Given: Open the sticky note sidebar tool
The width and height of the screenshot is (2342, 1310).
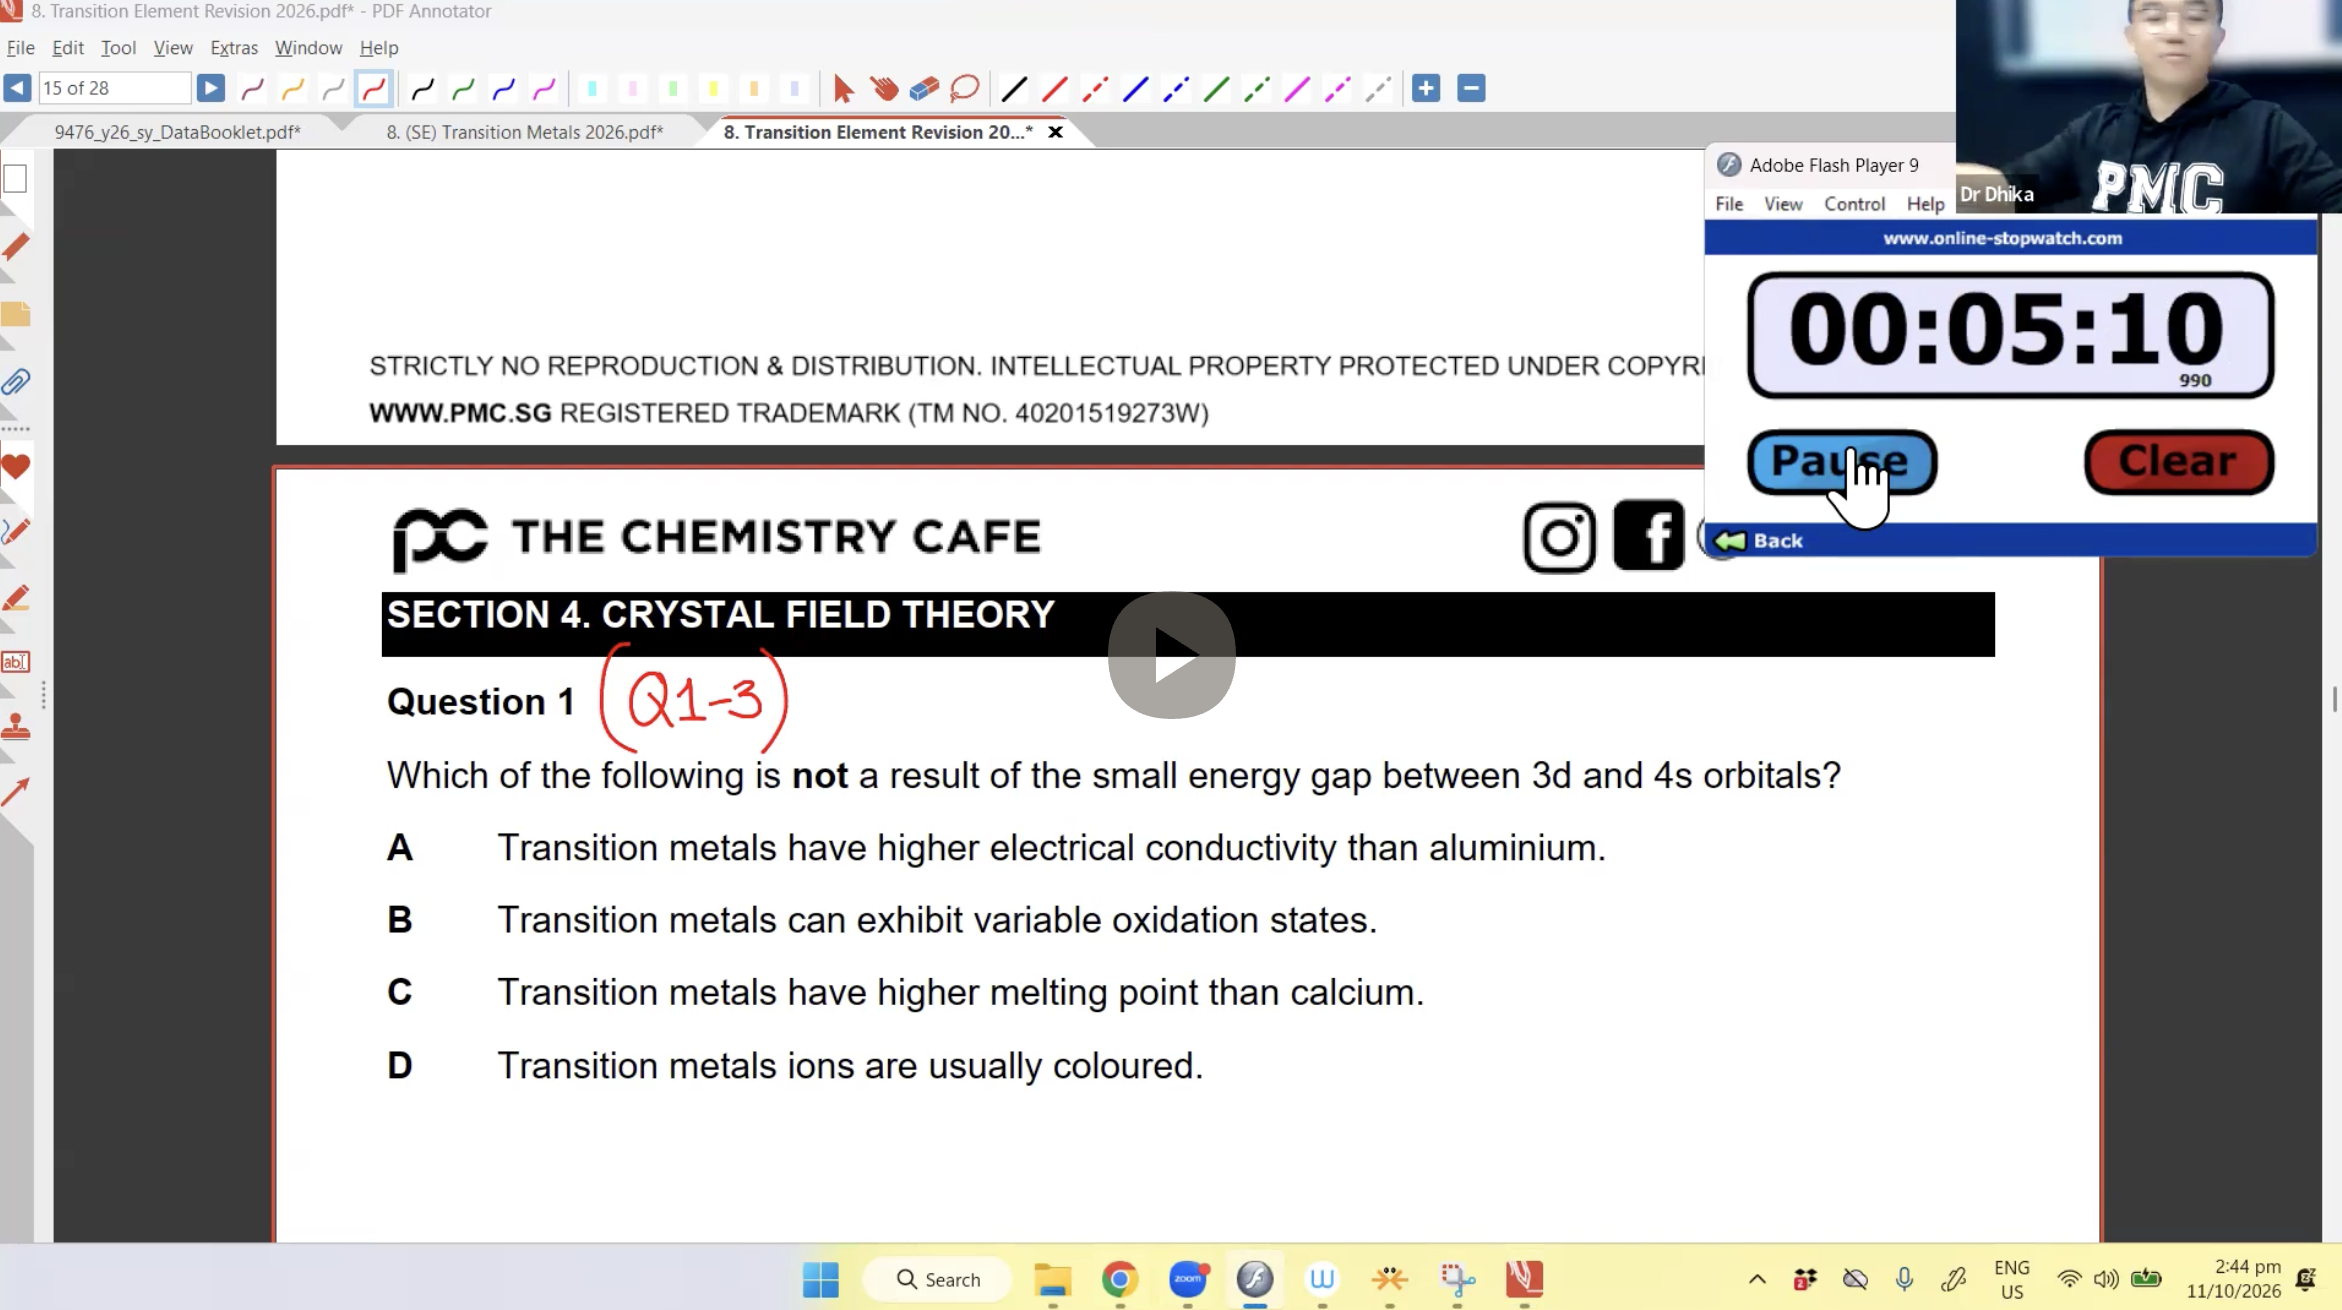Looking at the screenshot, I should (16, 314).
